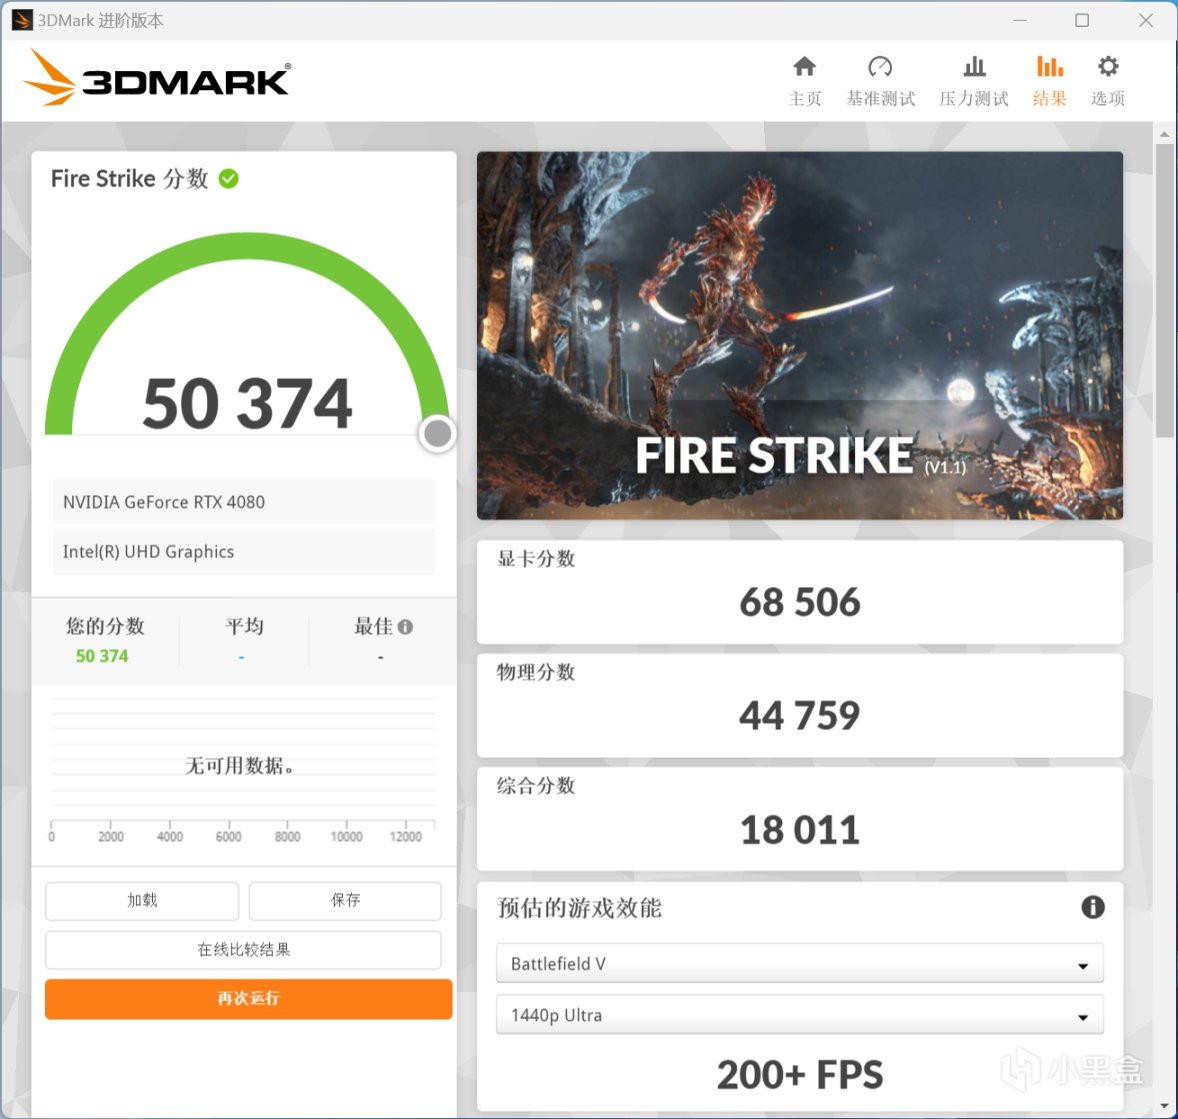Click the green 50 374 under 您的分数

point(102,656)
